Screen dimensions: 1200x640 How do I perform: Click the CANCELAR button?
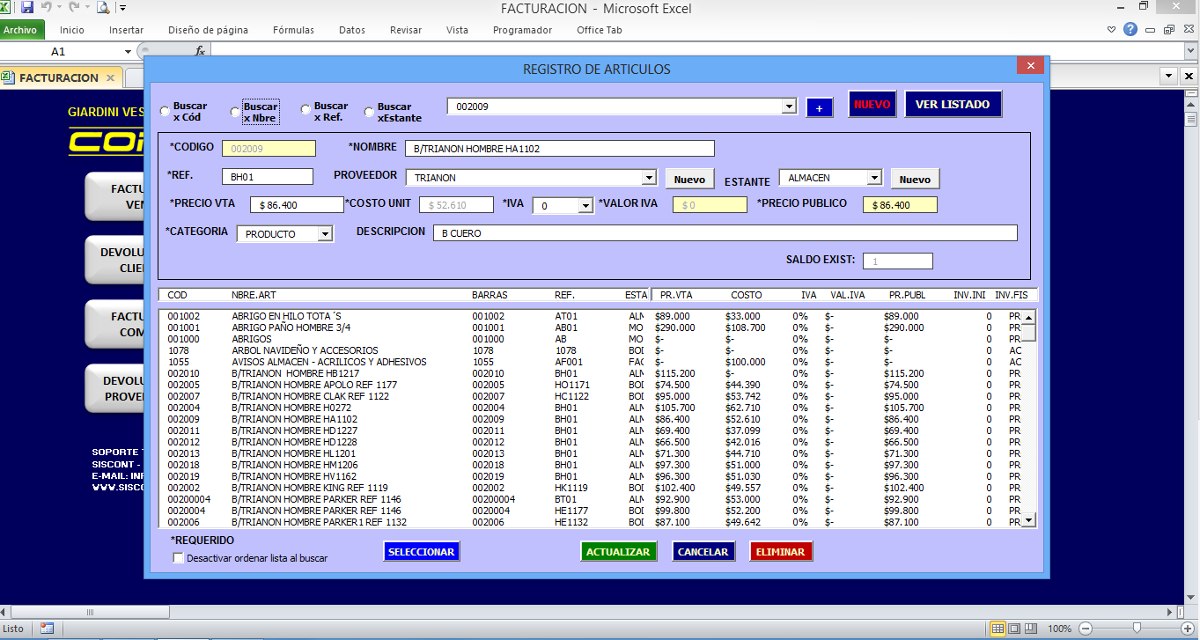703,552
